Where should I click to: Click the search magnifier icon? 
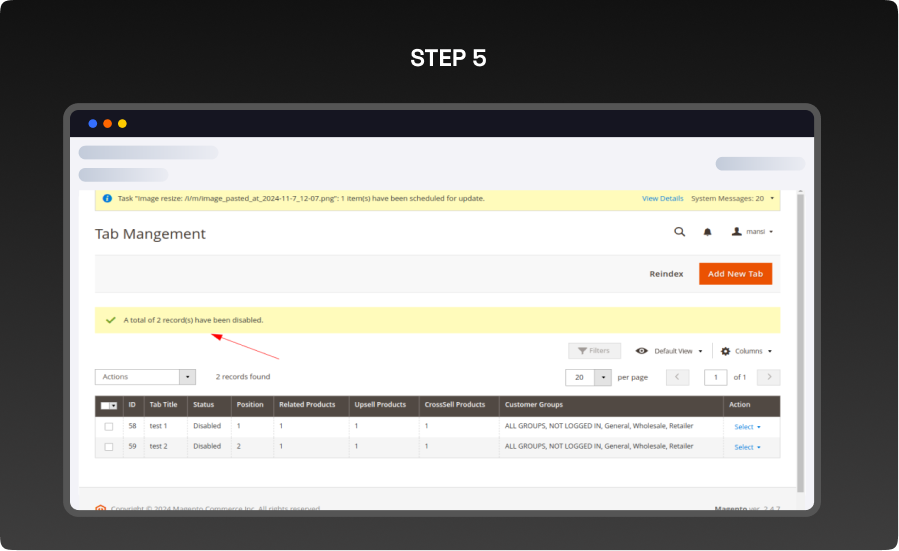[x=679, y=231]
